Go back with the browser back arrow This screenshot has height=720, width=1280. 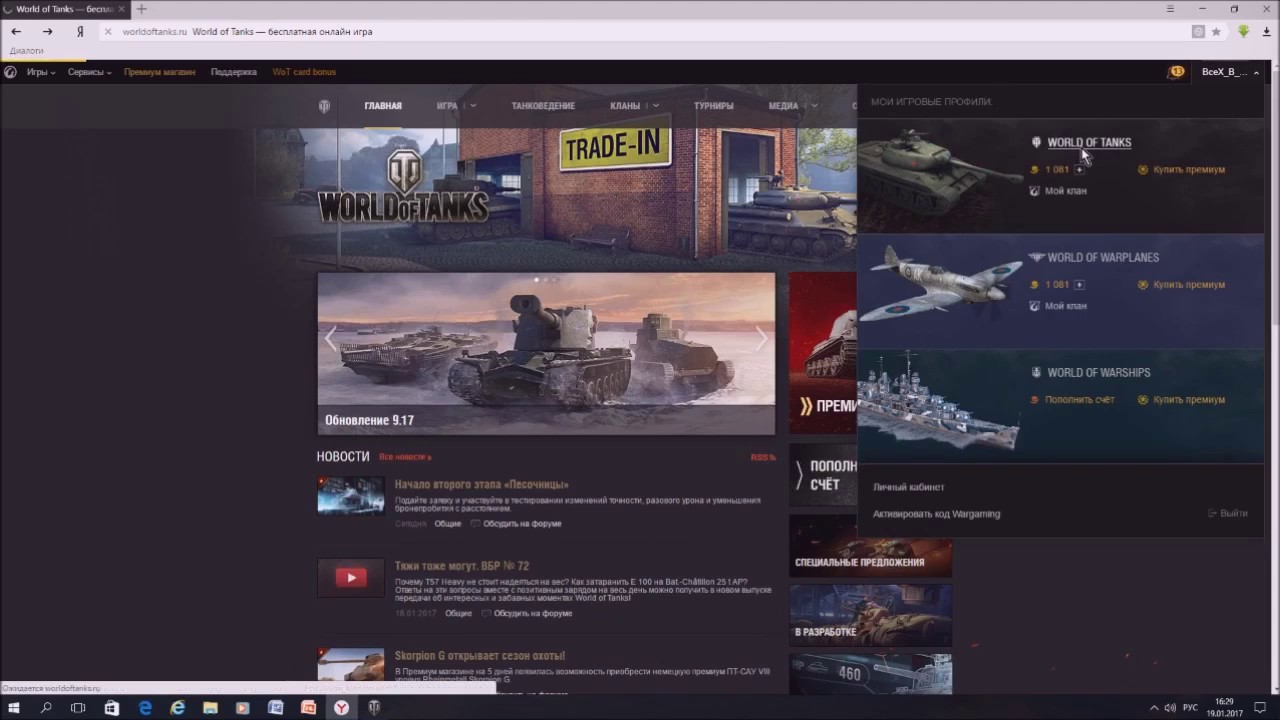tap(16, 31)
